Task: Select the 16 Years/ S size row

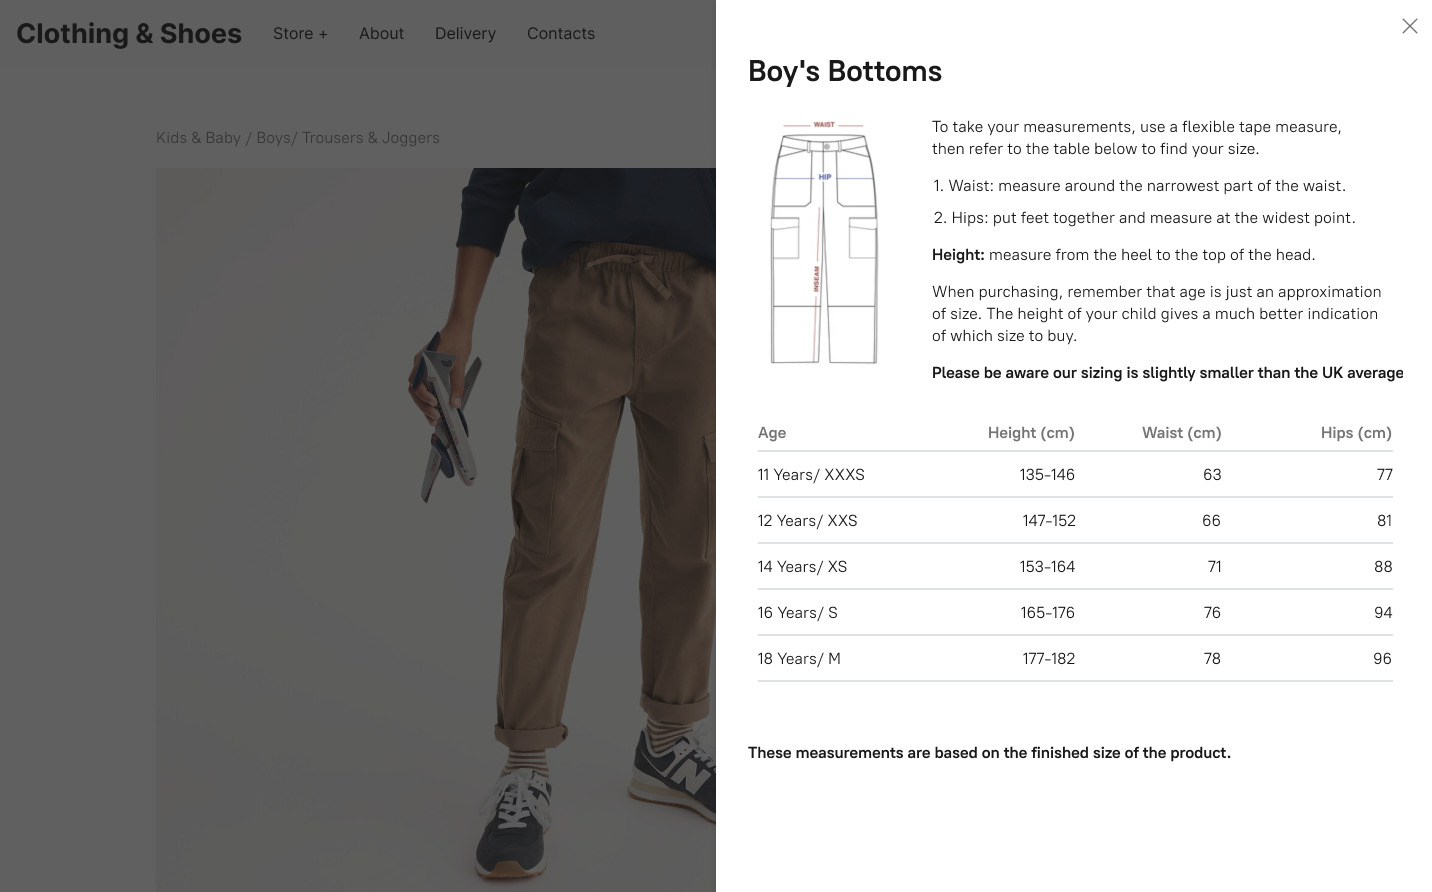Action: pyautogui.click(x=797, y=612)
